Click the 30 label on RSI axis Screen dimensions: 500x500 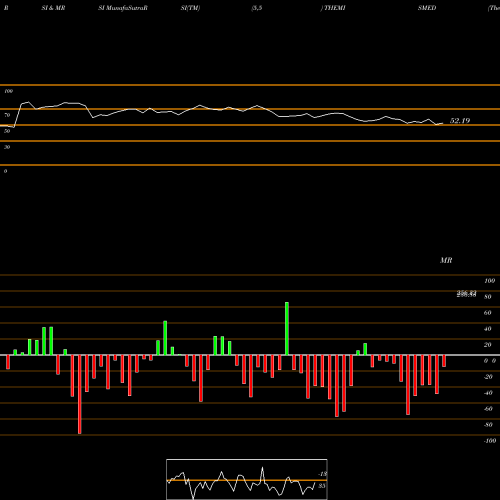(7, 147)
